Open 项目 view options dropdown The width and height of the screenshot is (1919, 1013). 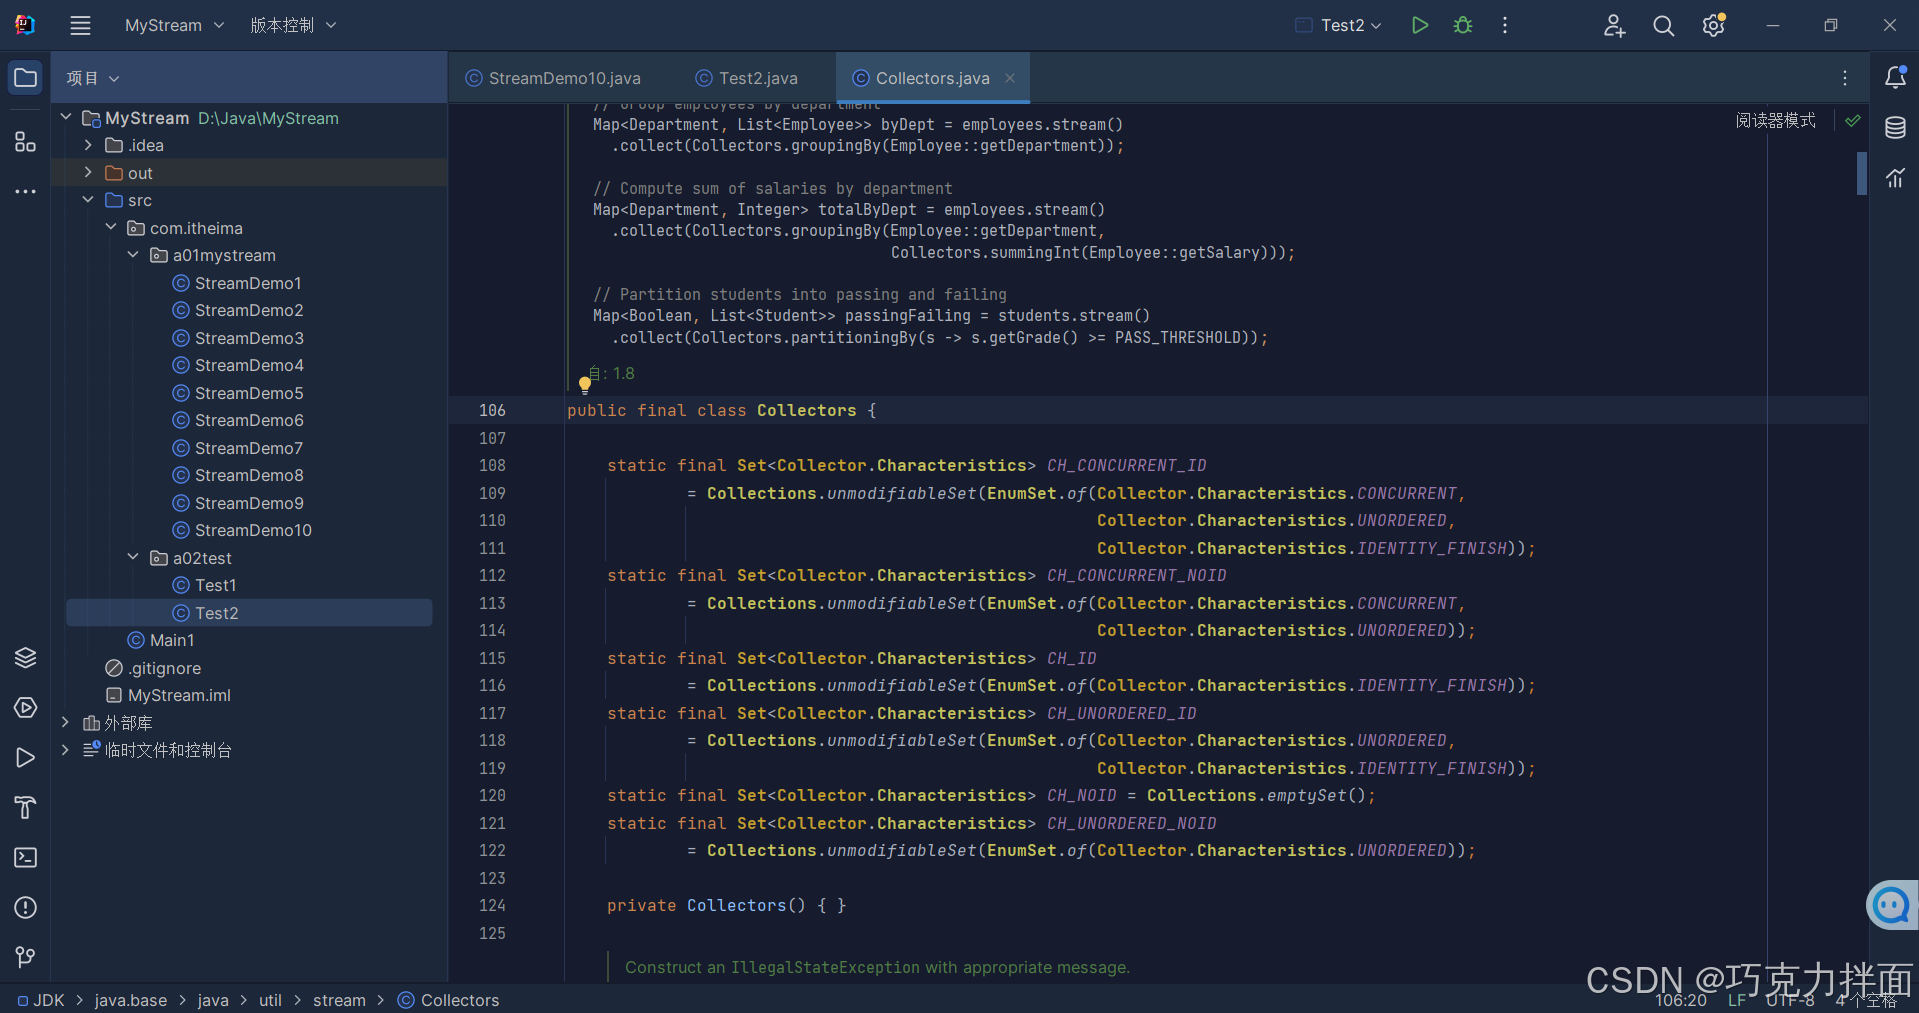(x=93, y=78)
